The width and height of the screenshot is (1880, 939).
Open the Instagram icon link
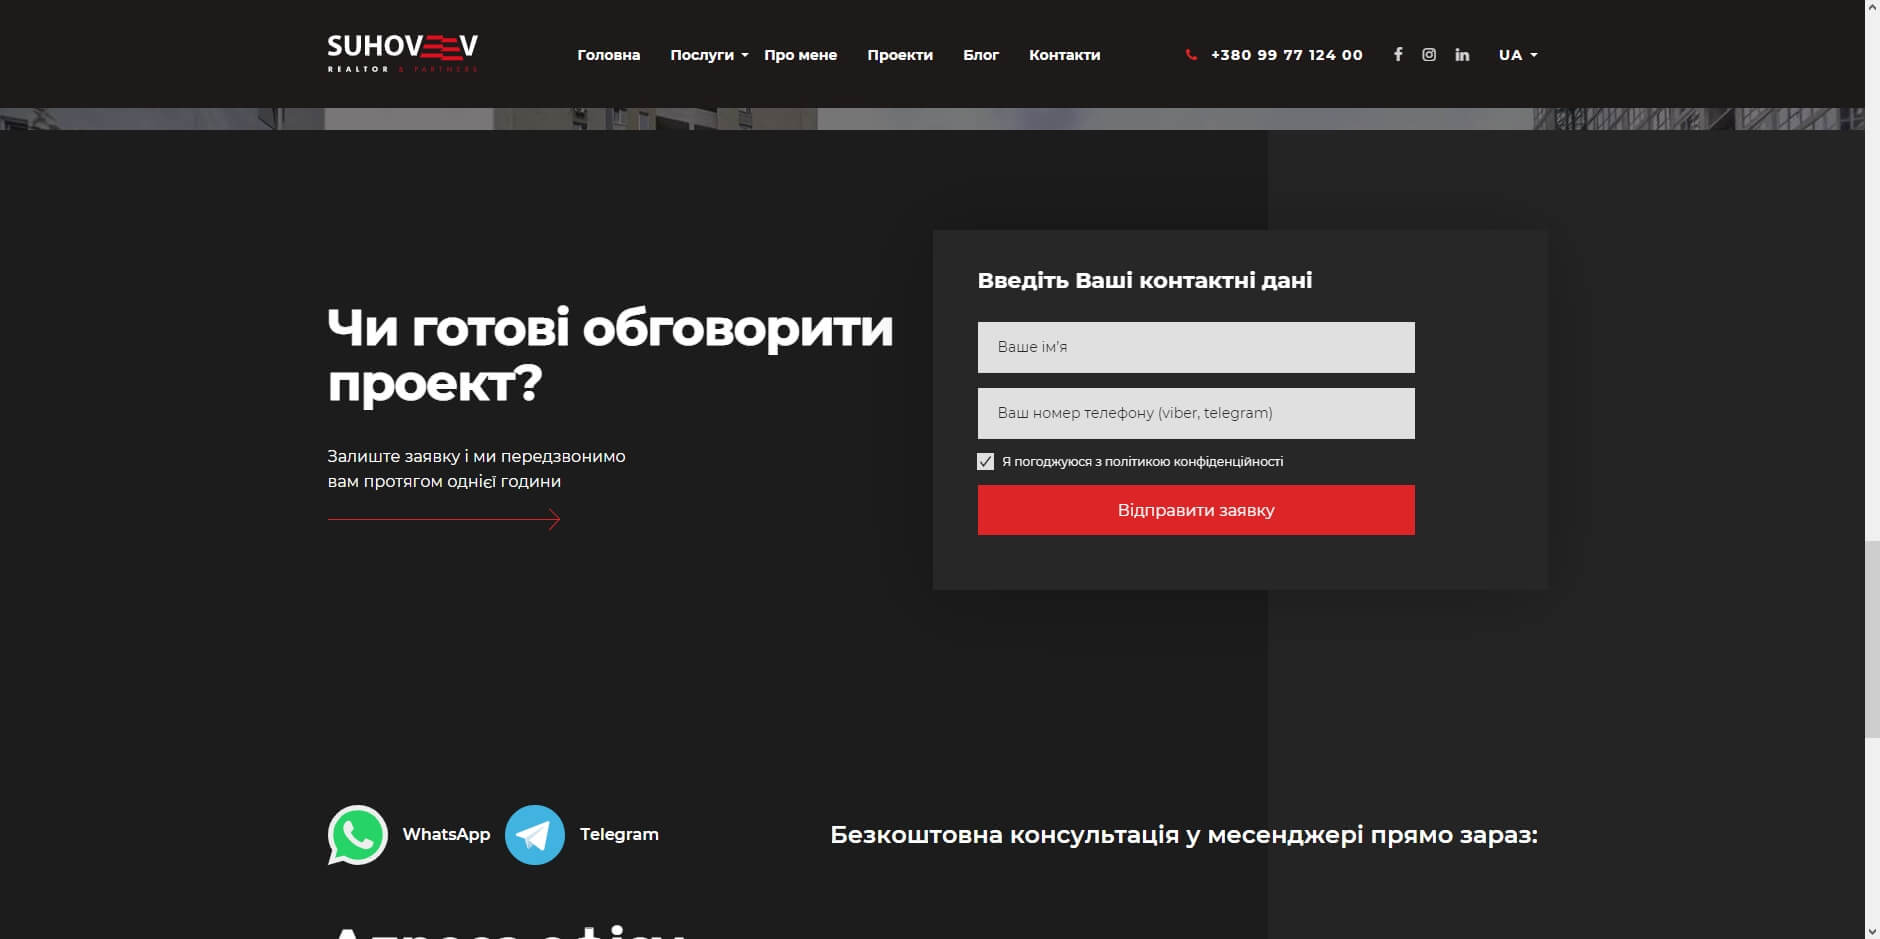(1429, 55)
